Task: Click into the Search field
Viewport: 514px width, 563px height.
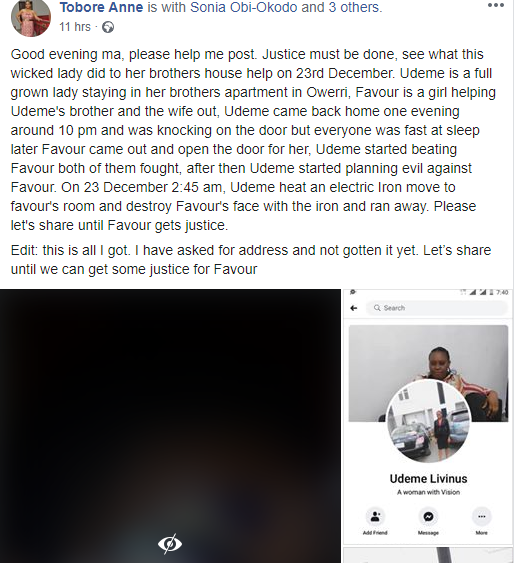Action: point(437,308)
